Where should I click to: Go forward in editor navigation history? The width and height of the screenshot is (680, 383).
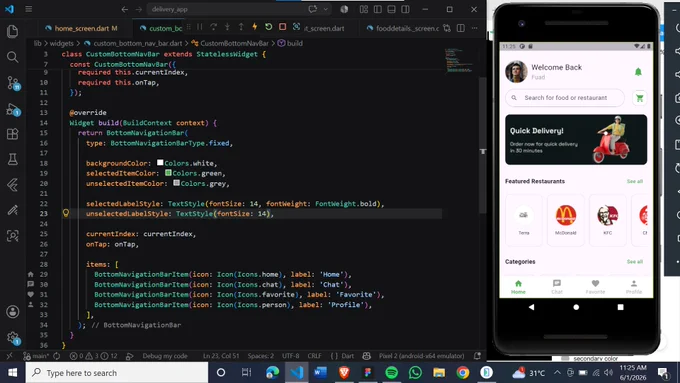[138, 9]
